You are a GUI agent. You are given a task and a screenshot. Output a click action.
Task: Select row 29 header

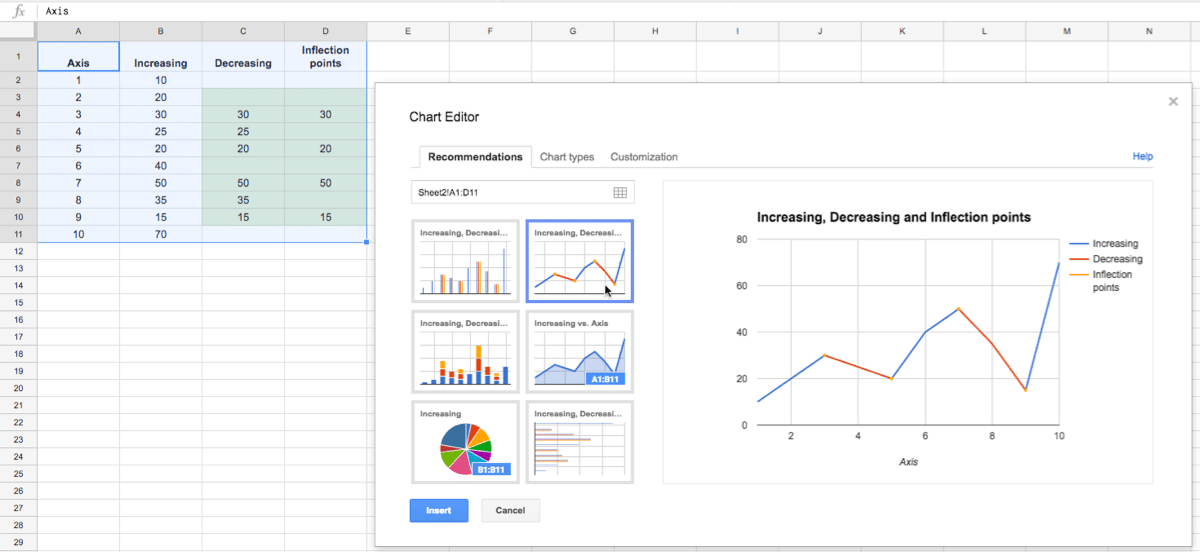[x=18, y=542]
